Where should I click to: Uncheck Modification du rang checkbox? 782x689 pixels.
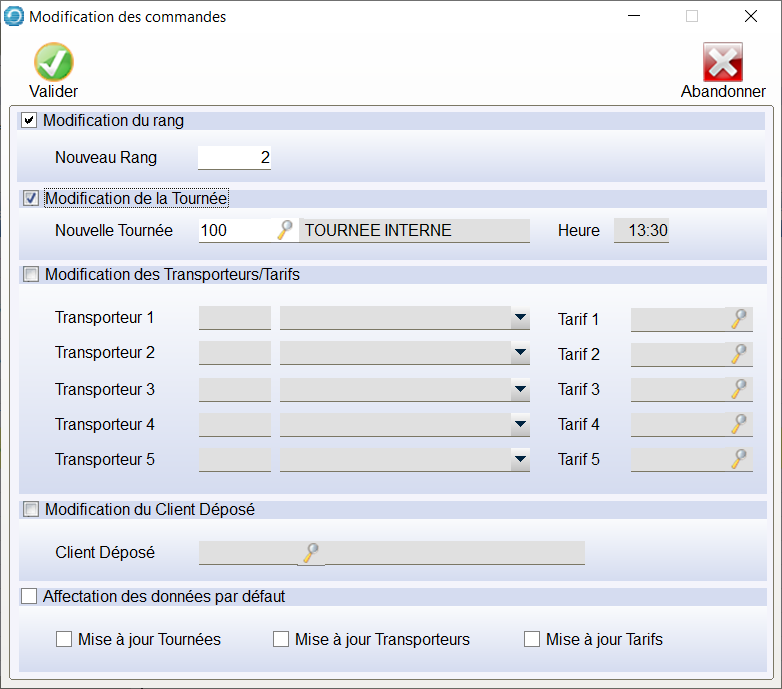click(29, 121)
